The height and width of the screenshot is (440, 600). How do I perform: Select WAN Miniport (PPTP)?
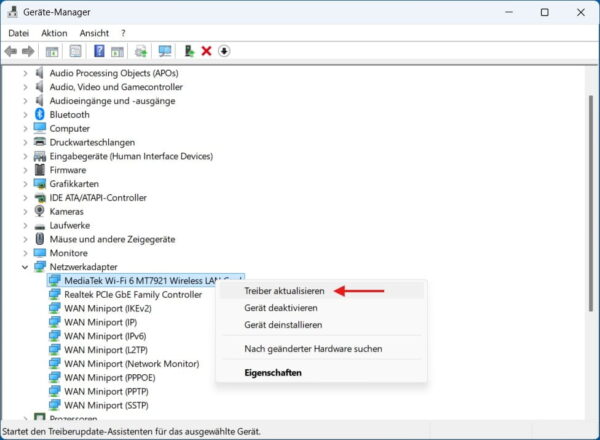[x=106, y=391]
